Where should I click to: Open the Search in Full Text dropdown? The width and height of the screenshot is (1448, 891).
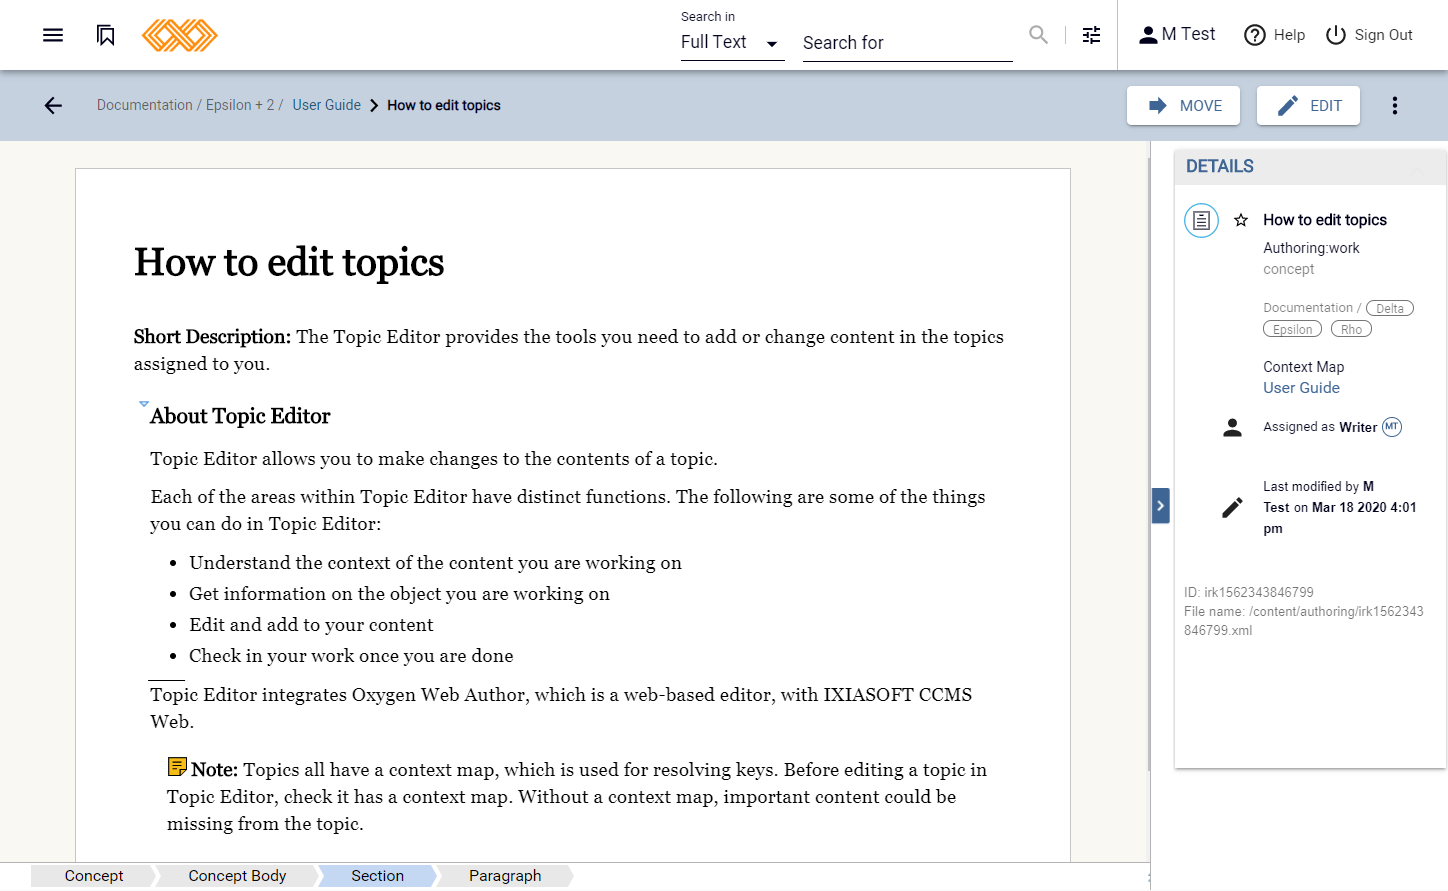(x=732, y=42)
